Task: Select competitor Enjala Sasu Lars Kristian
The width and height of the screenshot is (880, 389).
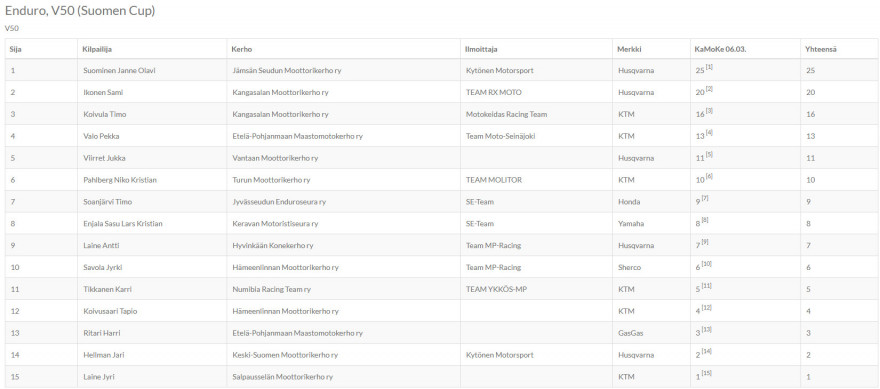Action: pos(123,224)
